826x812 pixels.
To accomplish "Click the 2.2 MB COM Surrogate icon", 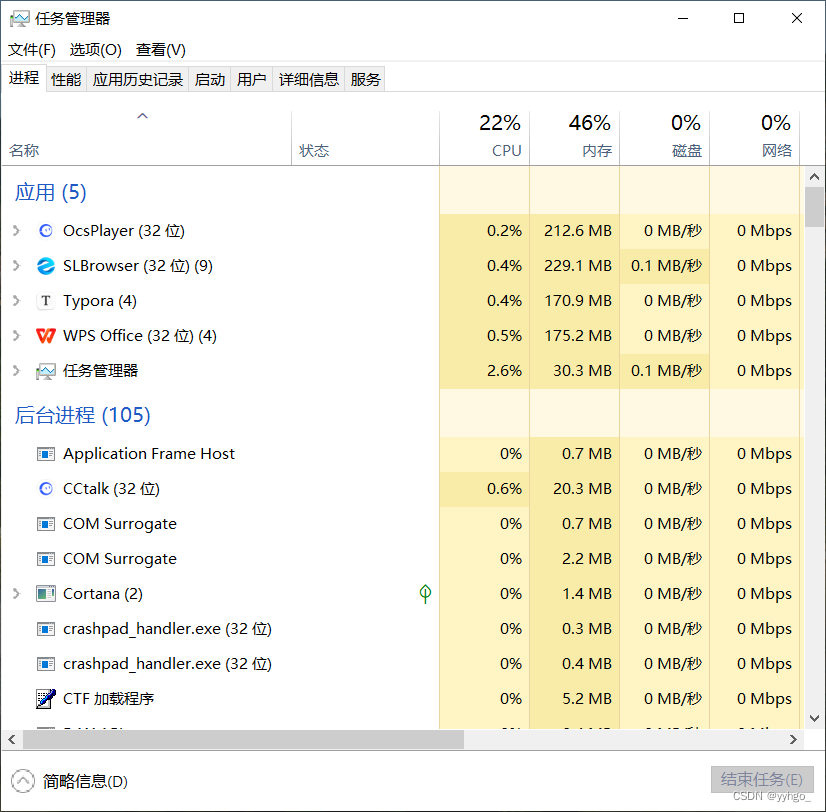I will (x=46, y=559).
